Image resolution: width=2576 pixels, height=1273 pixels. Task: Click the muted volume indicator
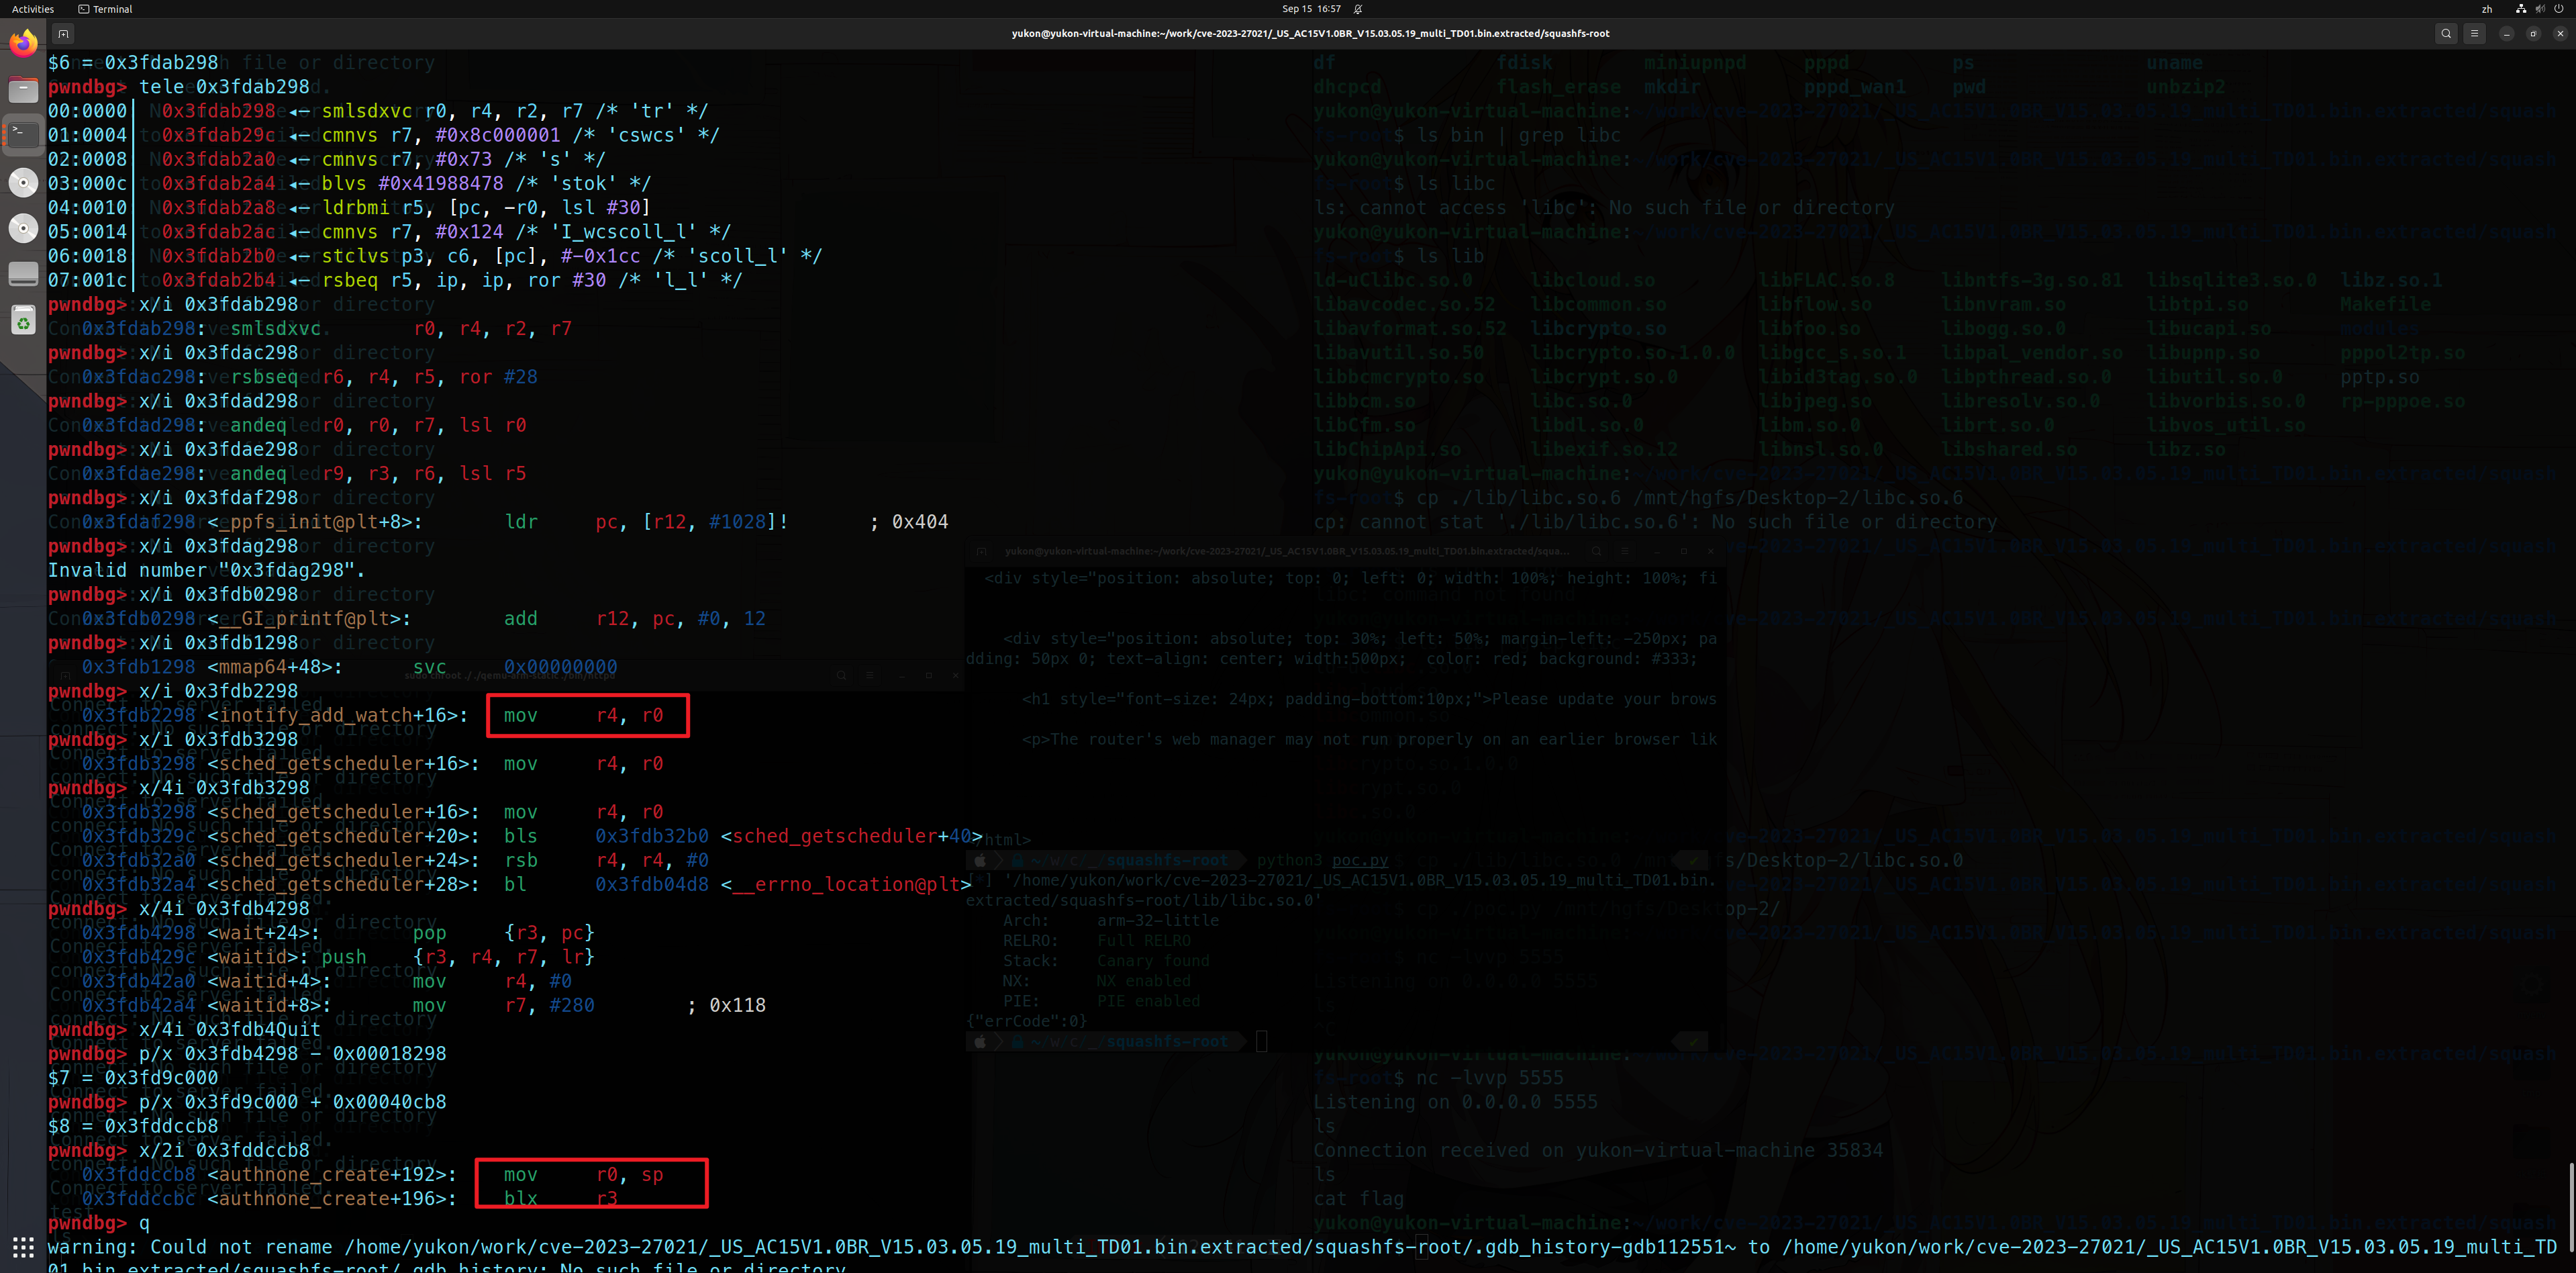2539,9
